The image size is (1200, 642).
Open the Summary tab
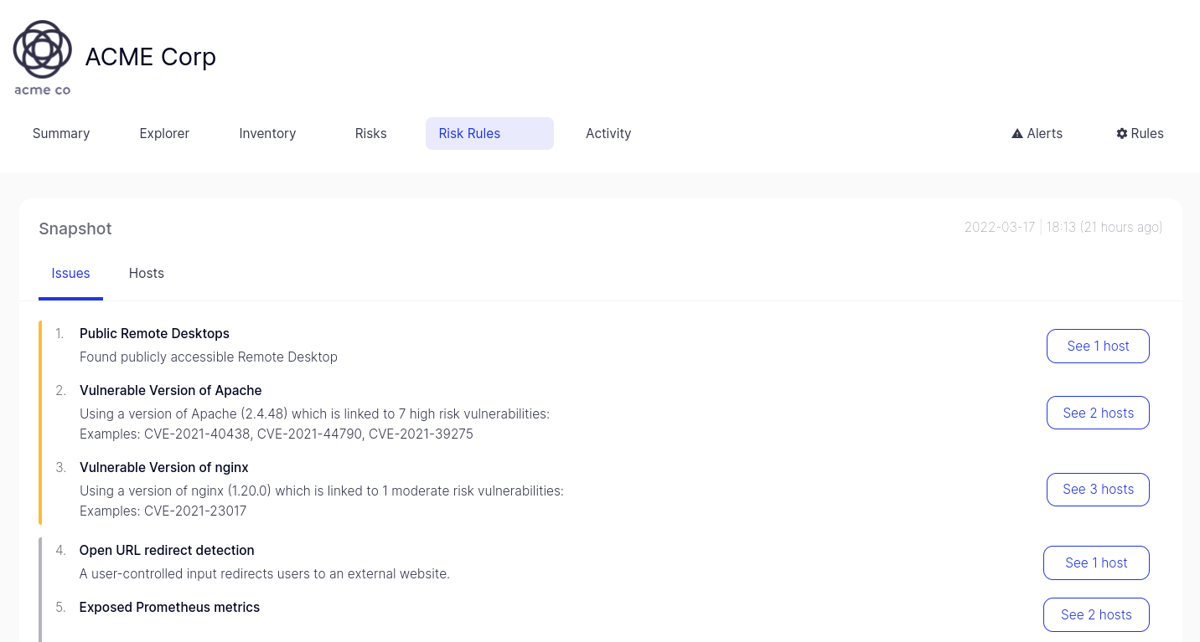61,133
